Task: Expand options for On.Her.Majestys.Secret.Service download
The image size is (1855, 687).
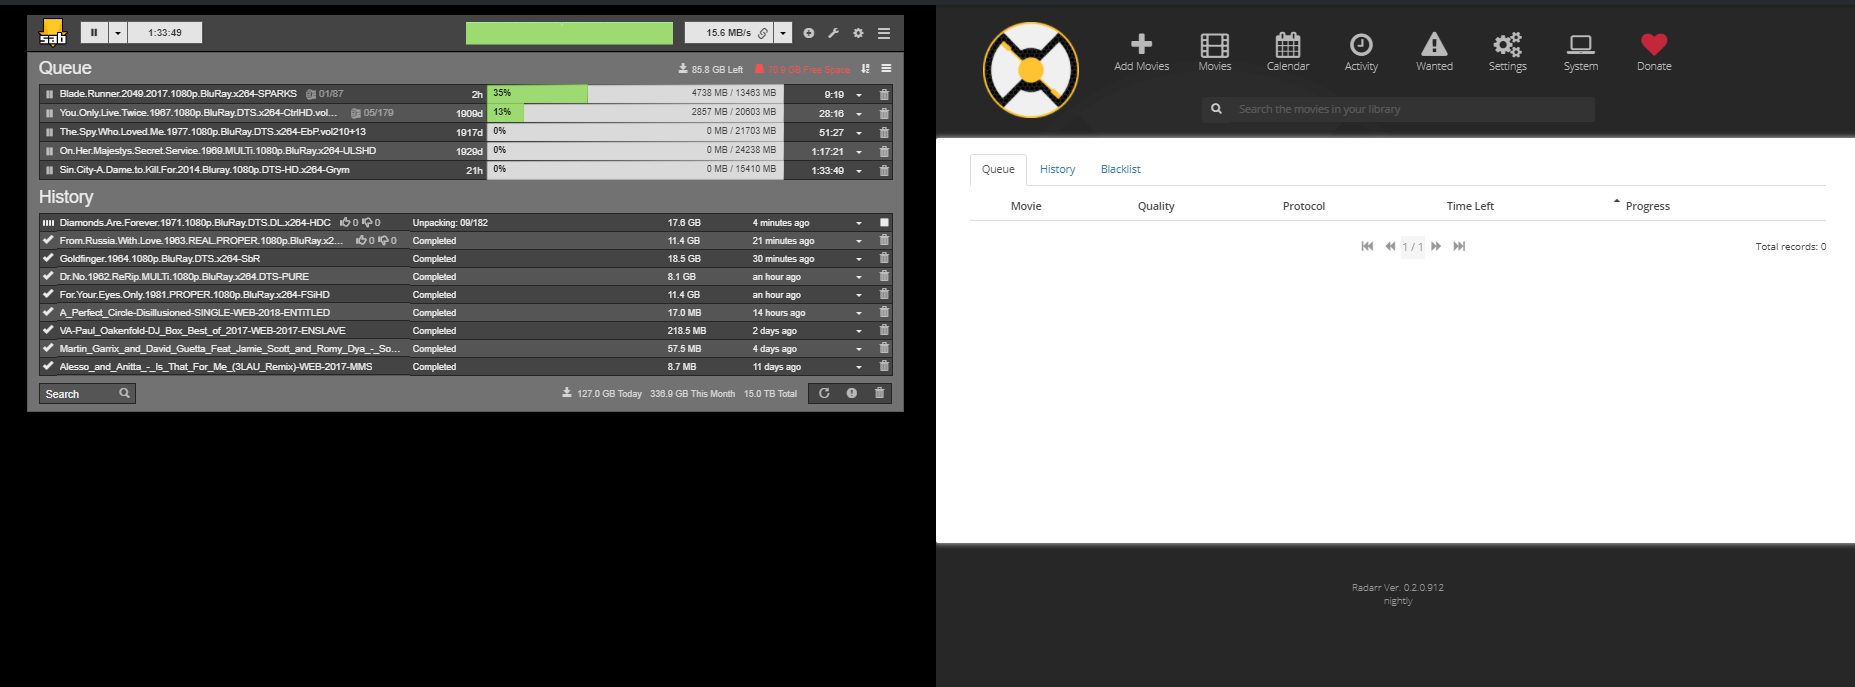Action: pos(859,152)
